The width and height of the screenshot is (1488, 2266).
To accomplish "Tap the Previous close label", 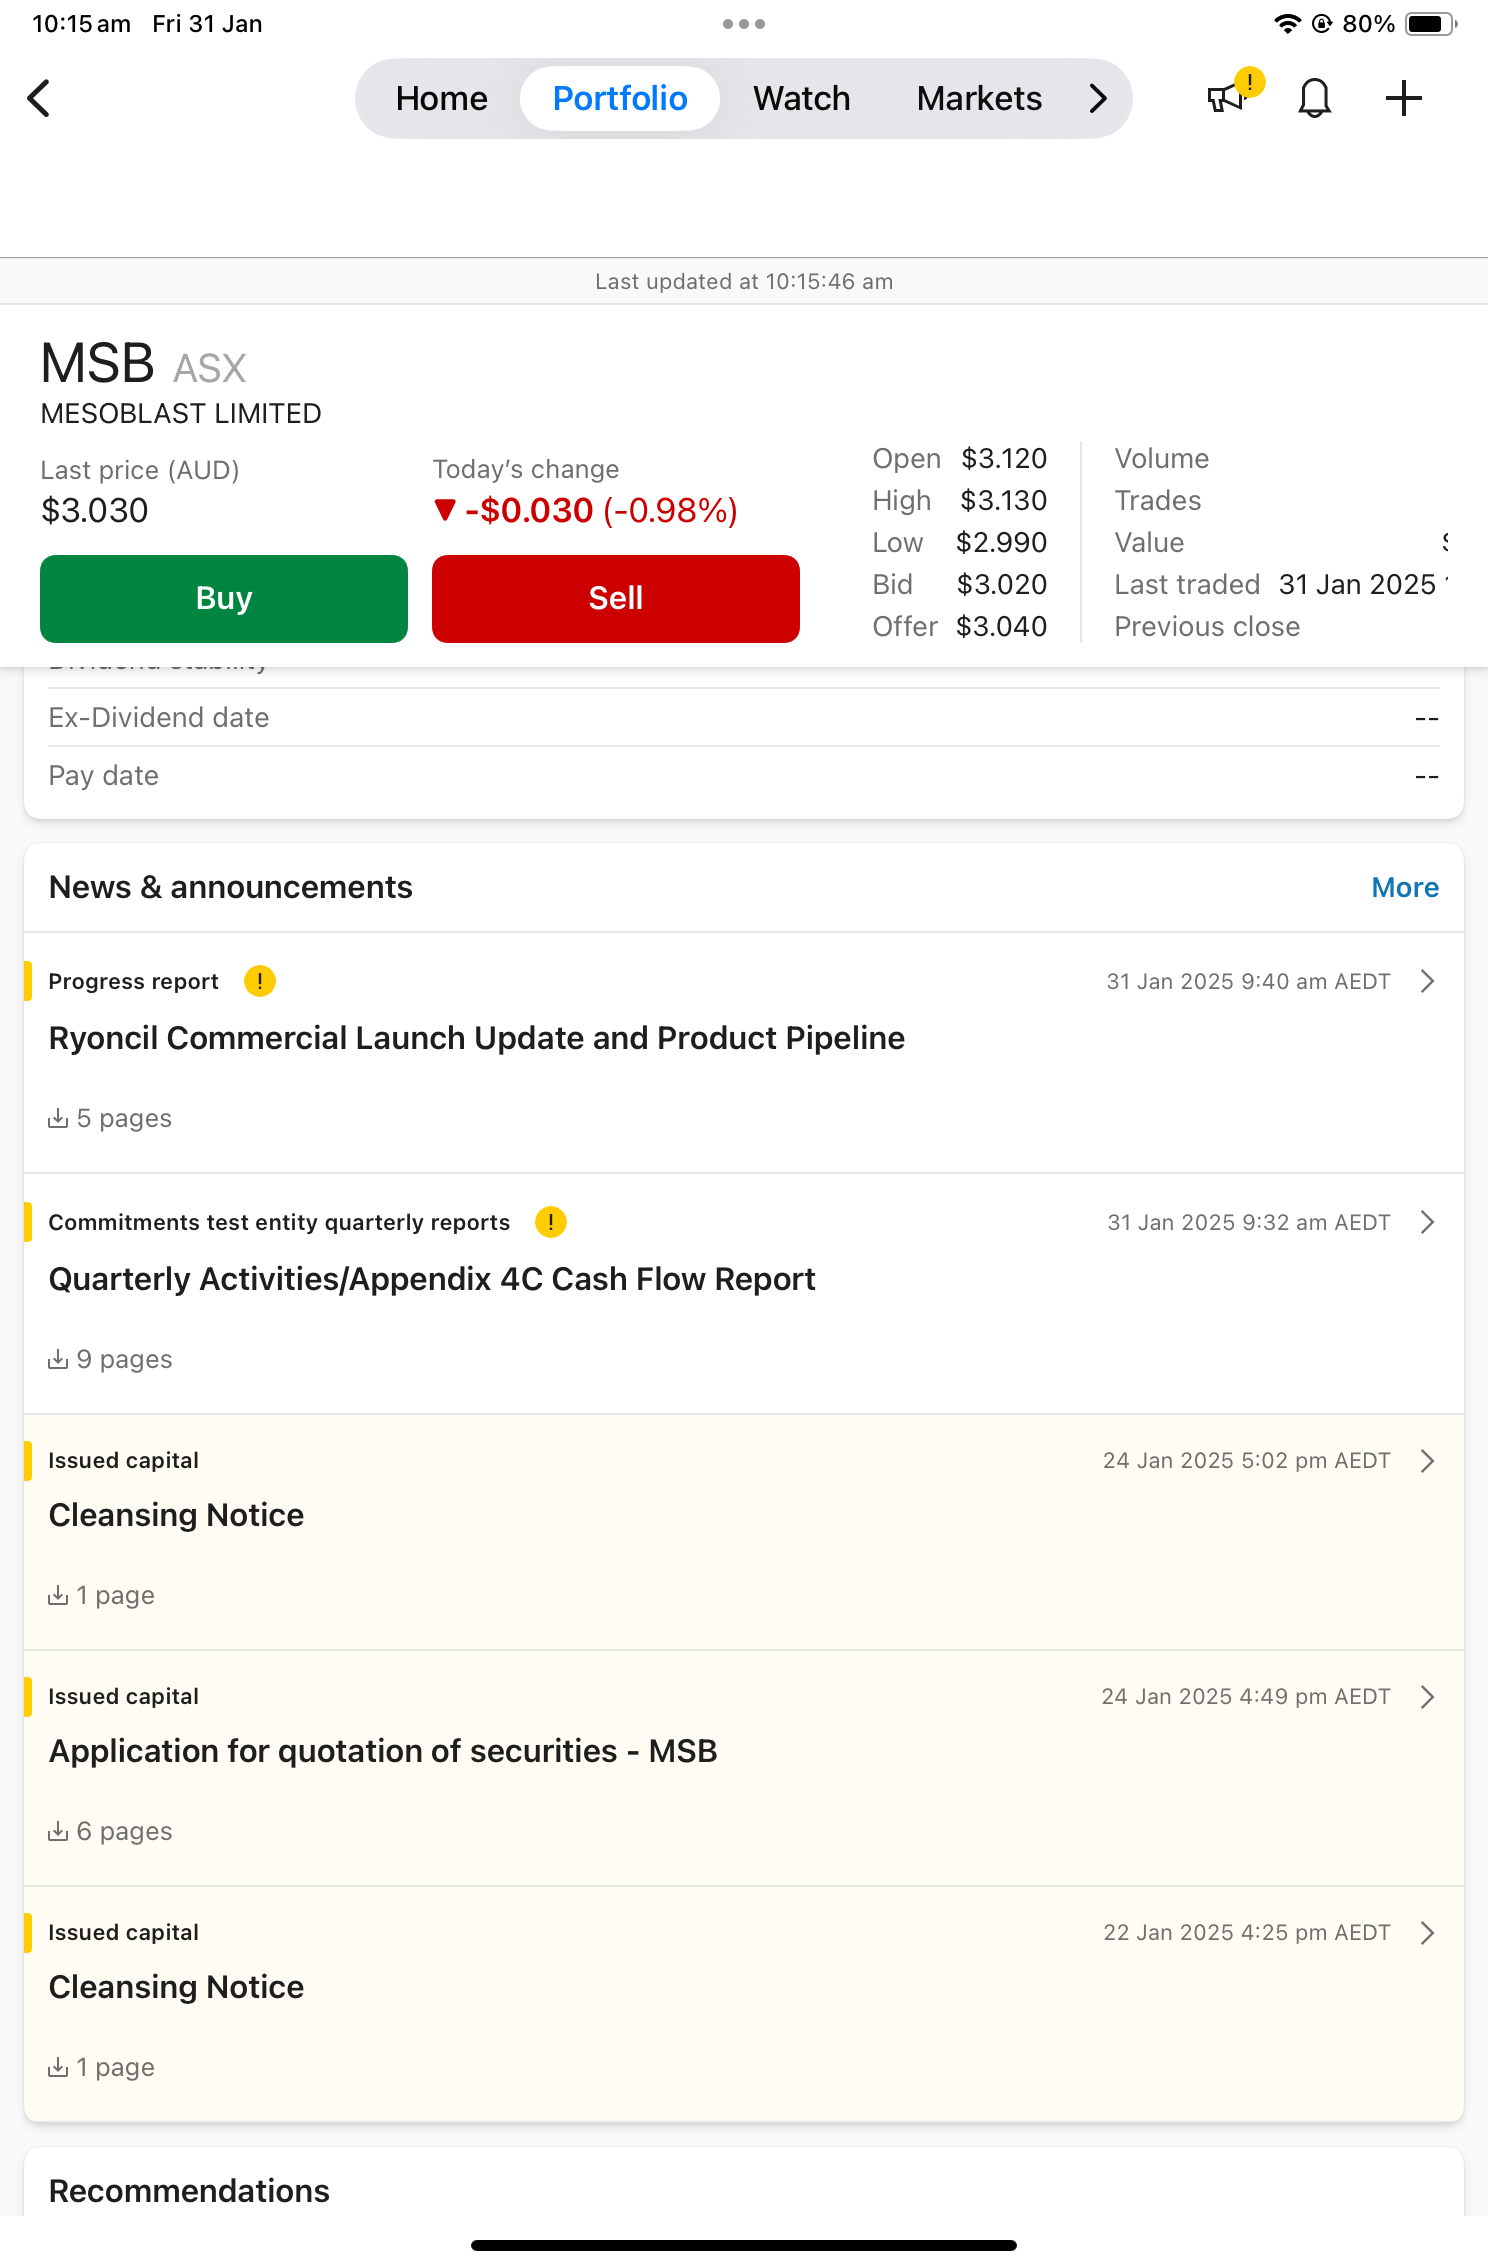I will pyautogui.click(x=1207, y=626).
